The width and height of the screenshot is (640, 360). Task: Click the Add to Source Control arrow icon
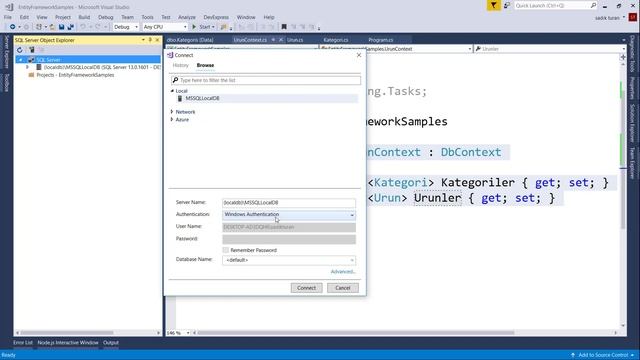(x=573, y=355)
